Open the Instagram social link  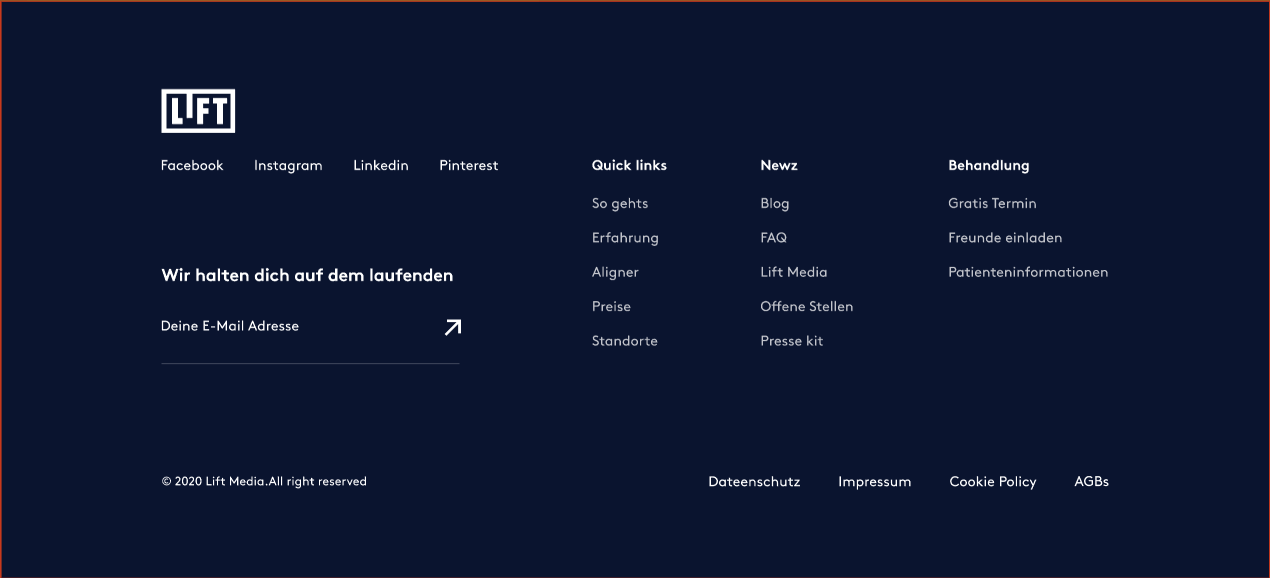(x=288, y=165)
